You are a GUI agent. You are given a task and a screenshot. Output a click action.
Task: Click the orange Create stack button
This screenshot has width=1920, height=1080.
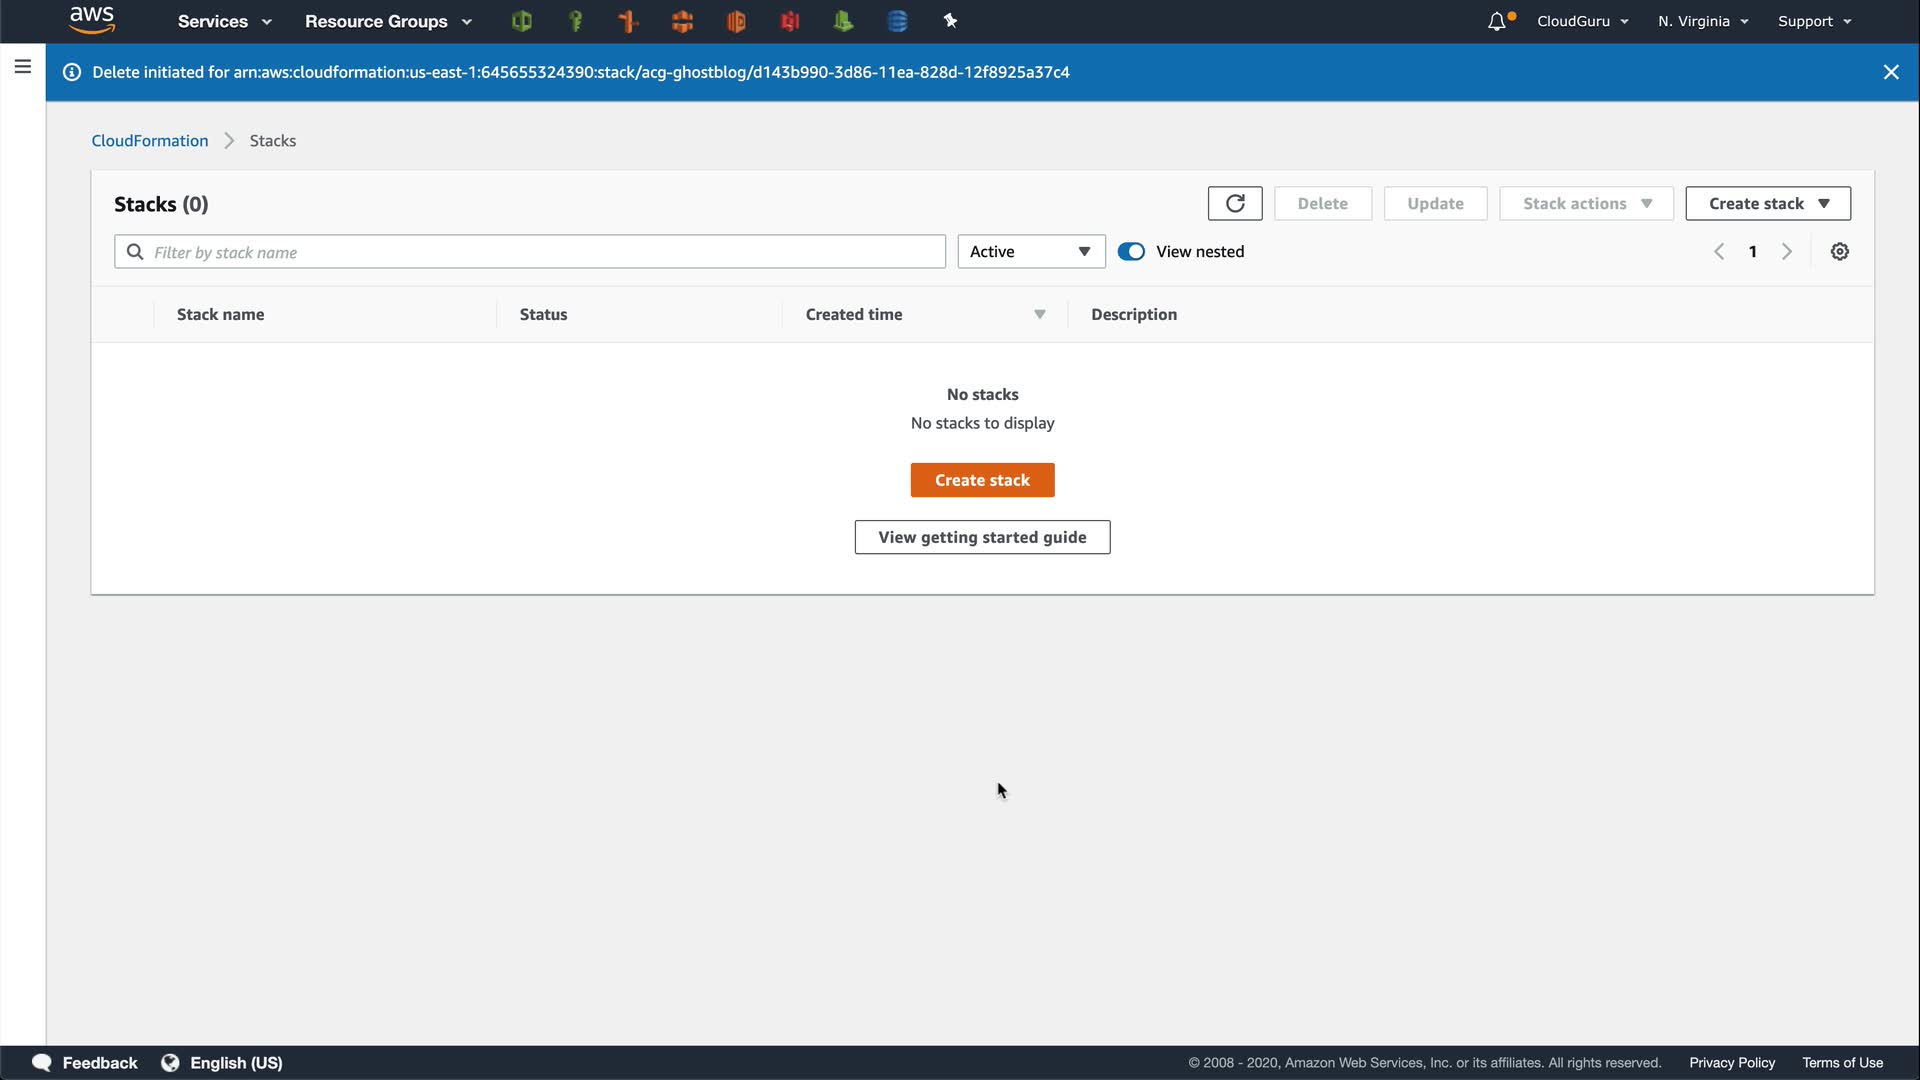(x=982, y=480)
